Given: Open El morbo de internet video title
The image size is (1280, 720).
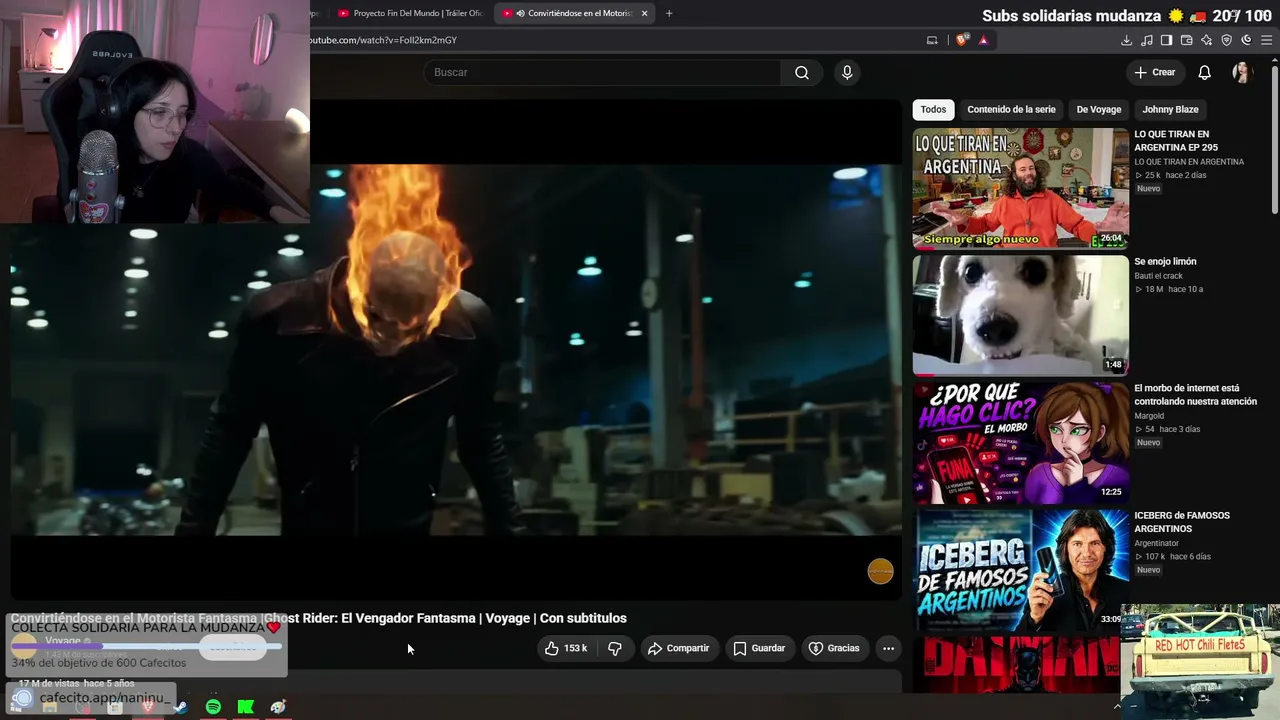Looking at the screenshot, I should tap(1195, 395).
